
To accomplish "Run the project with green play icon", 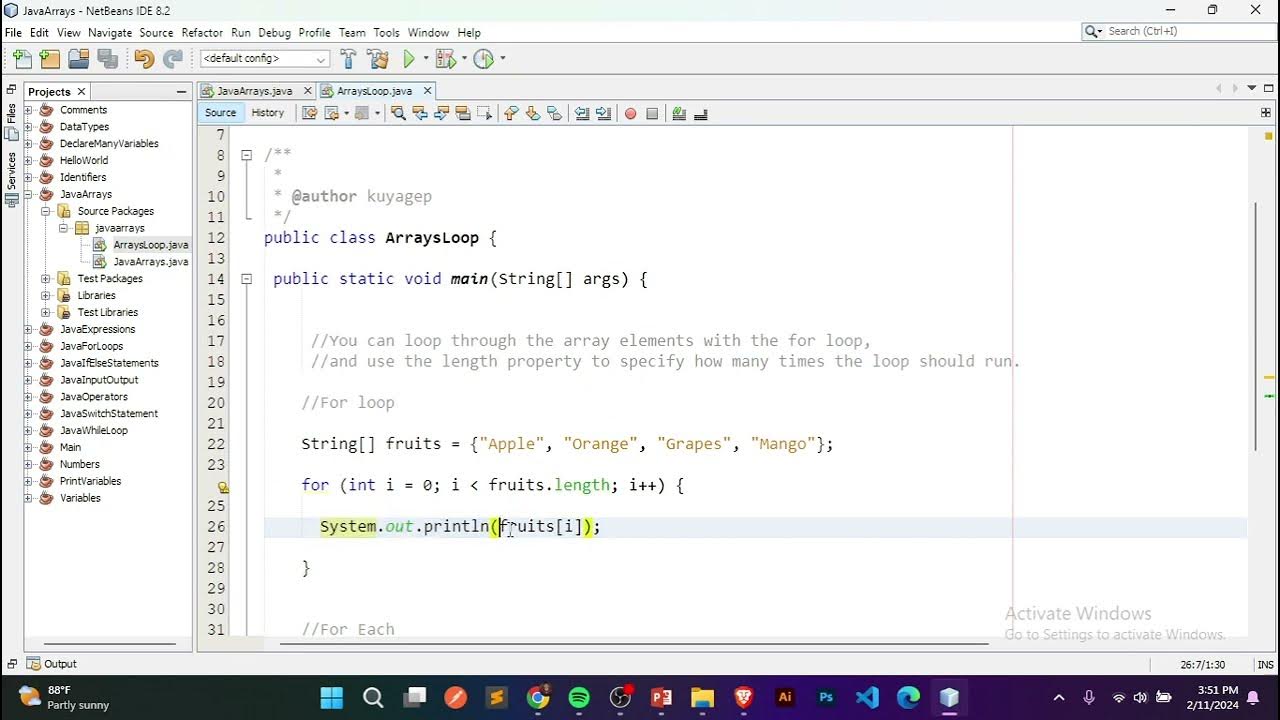I will (409, 59).
